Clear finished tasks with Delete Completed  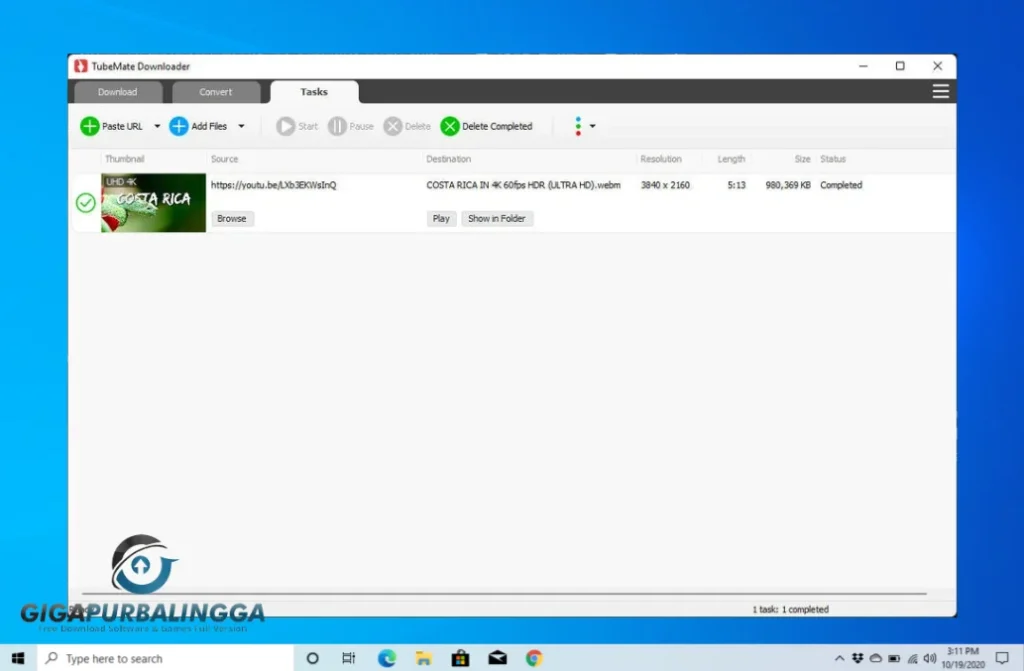click(x=487, y=126)
